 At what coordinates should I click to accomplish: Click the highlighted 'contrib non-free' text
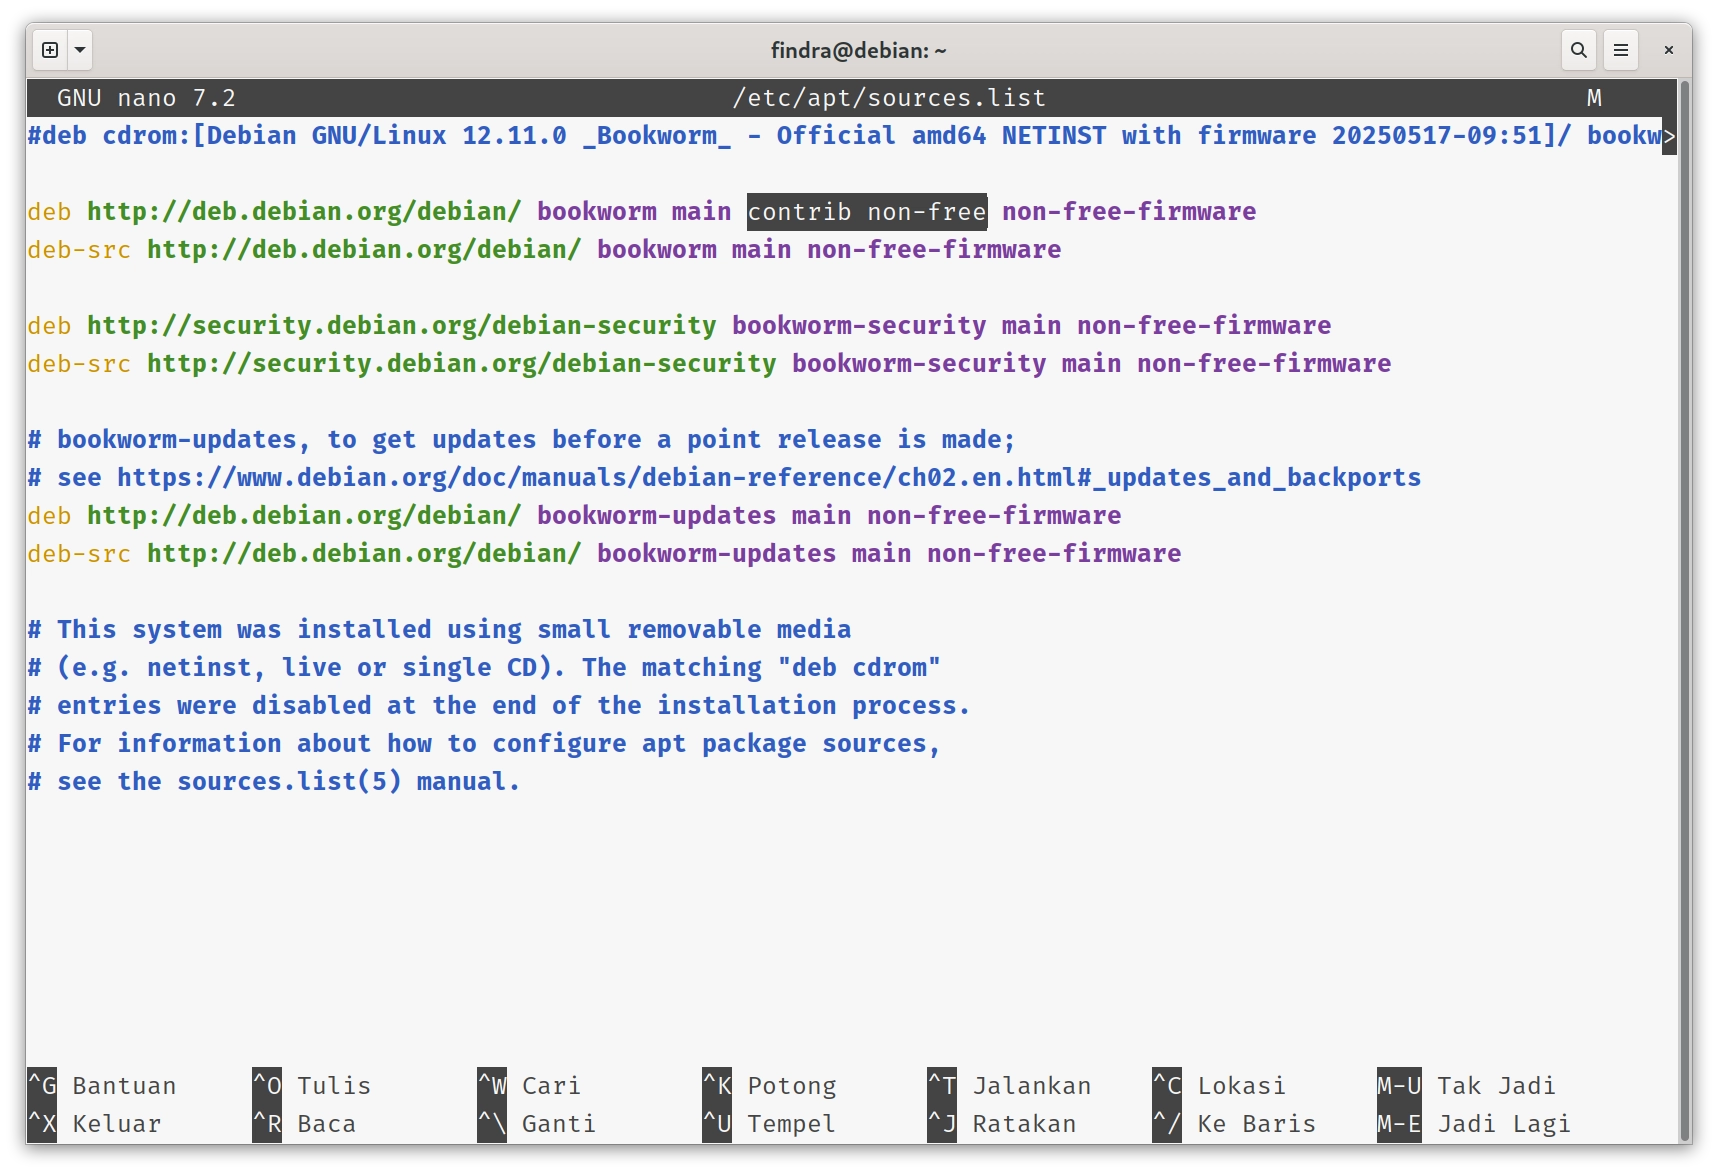(866, 212)
